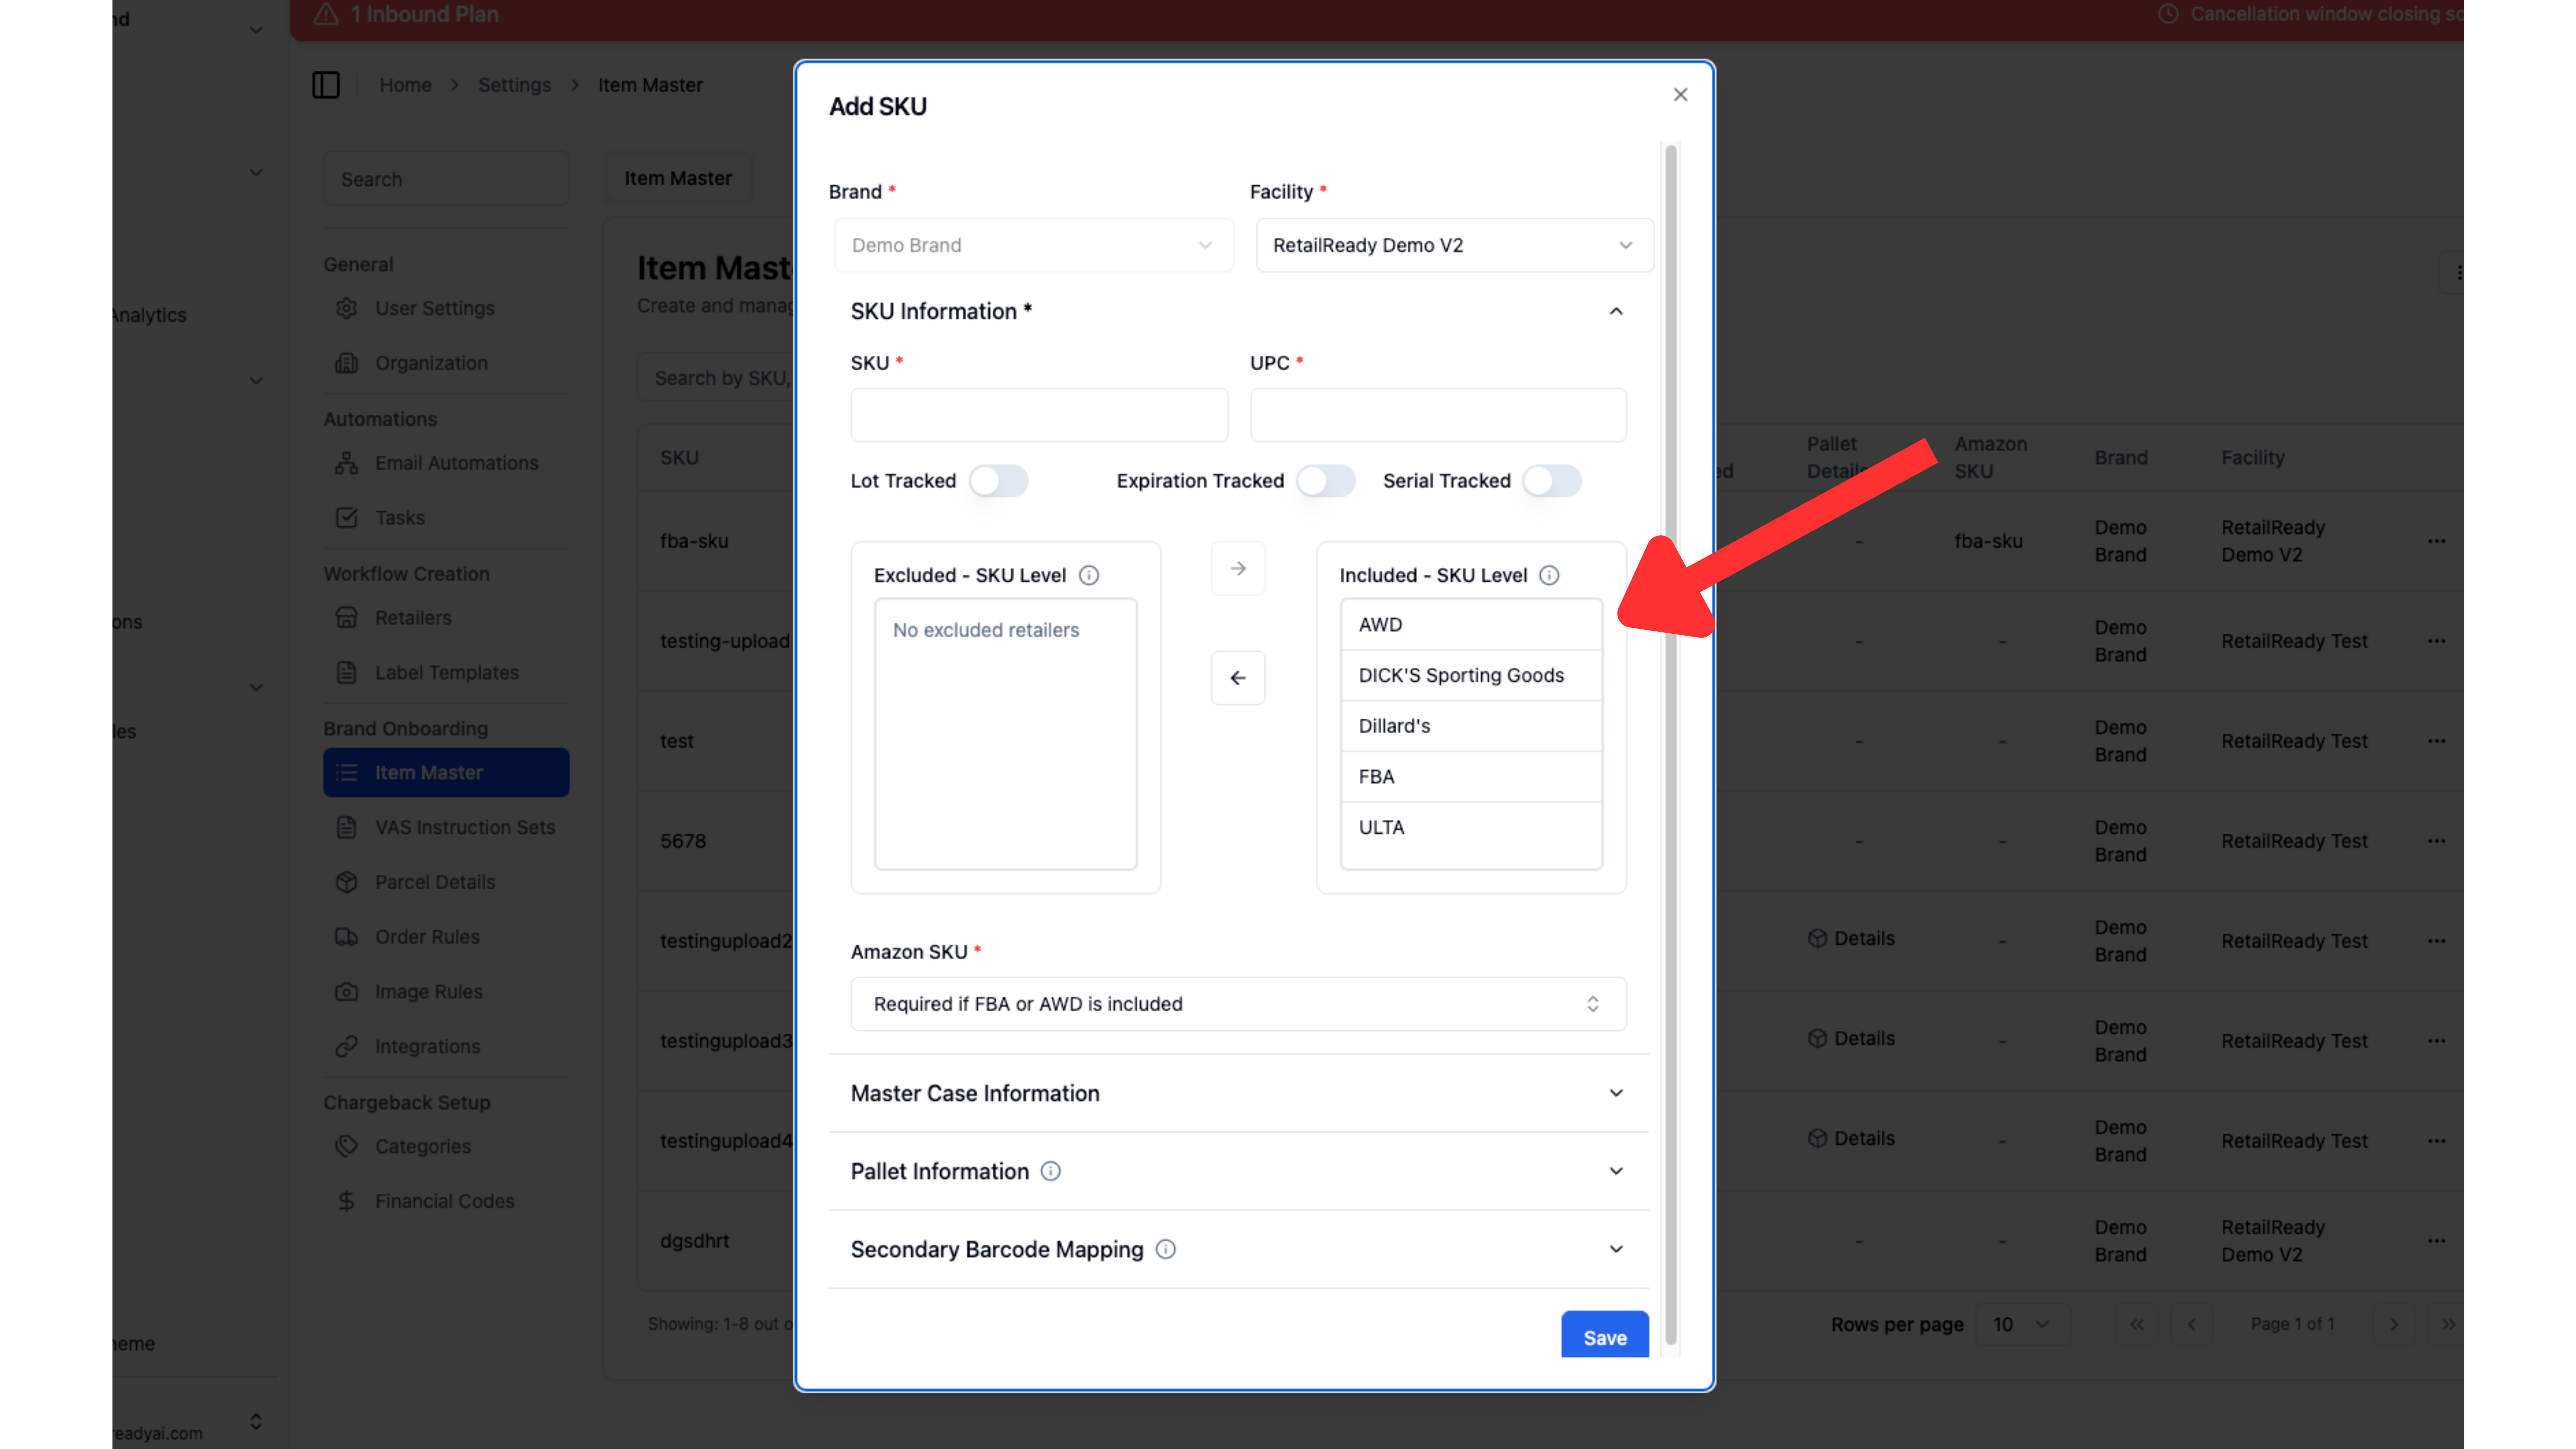Toggle Lot Tracked switch
2576x1449 pixels.
(998, 481)
